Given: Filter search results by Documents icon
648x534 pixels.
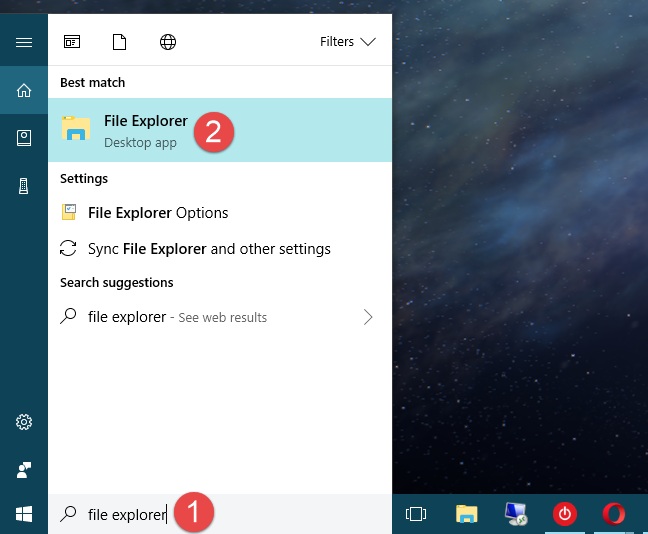Looking at the screenshot, I should pos(120,42).
